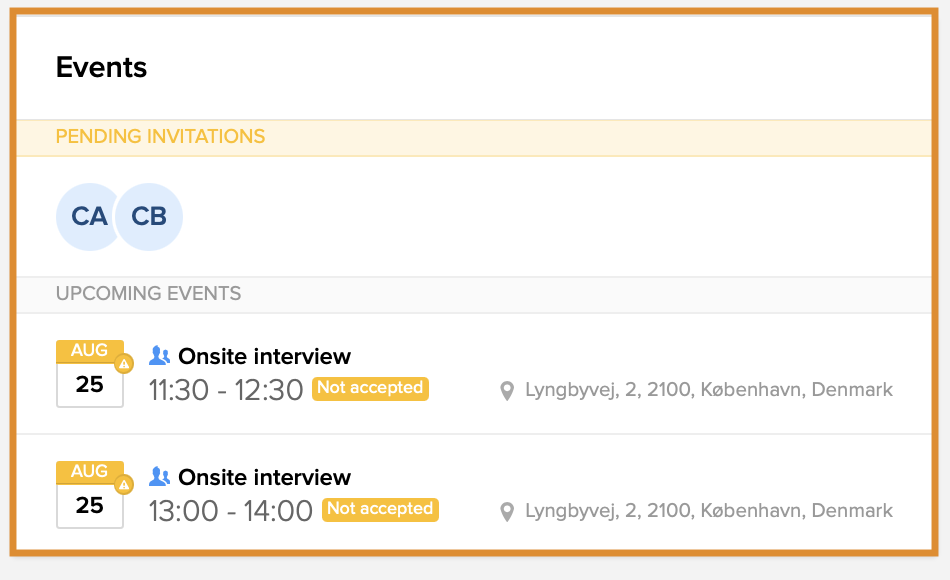
Task: Click the CB pending invitation avatar
Action: coord(150,216)
